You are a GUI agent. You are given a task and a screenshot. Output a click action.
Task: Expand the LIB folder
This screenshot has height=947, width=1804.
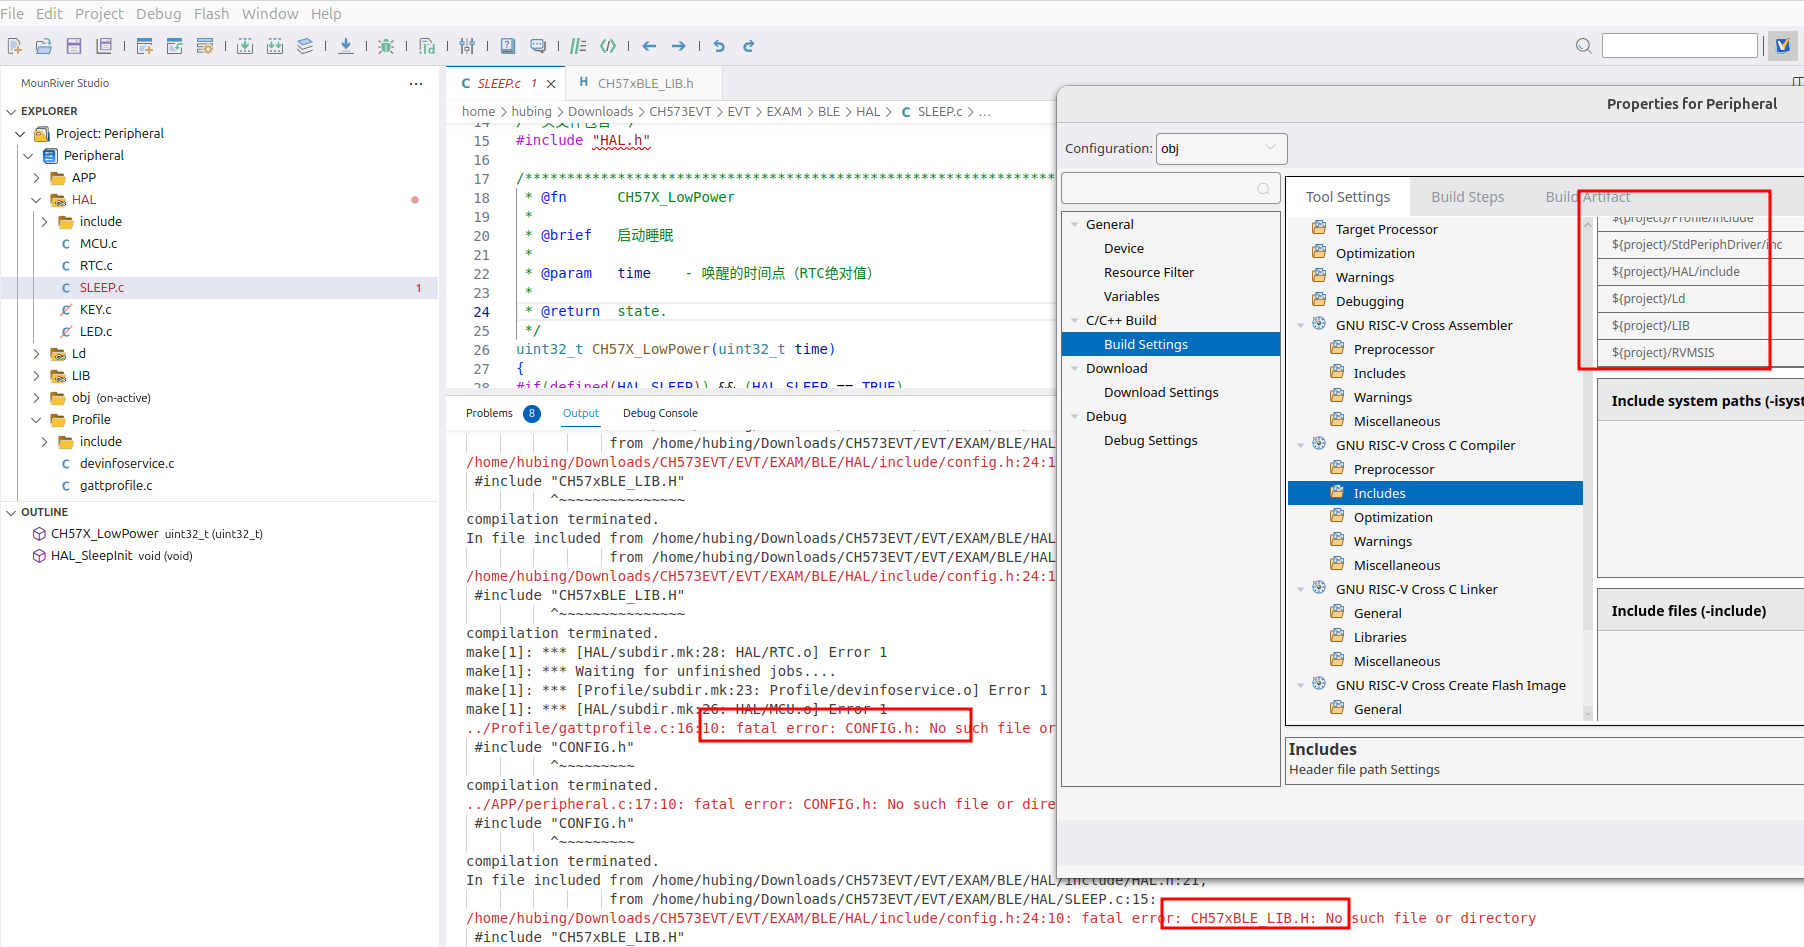click(x=36, y=376)
